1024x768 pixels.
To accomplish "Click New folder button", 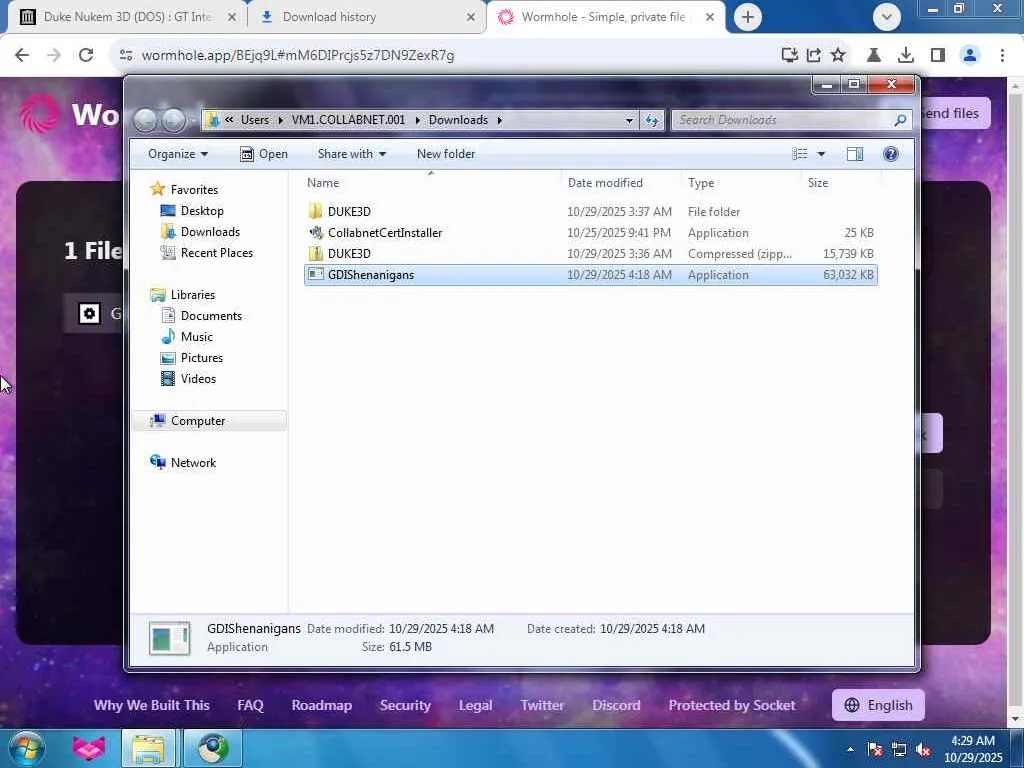I will (x=446, y=154).
